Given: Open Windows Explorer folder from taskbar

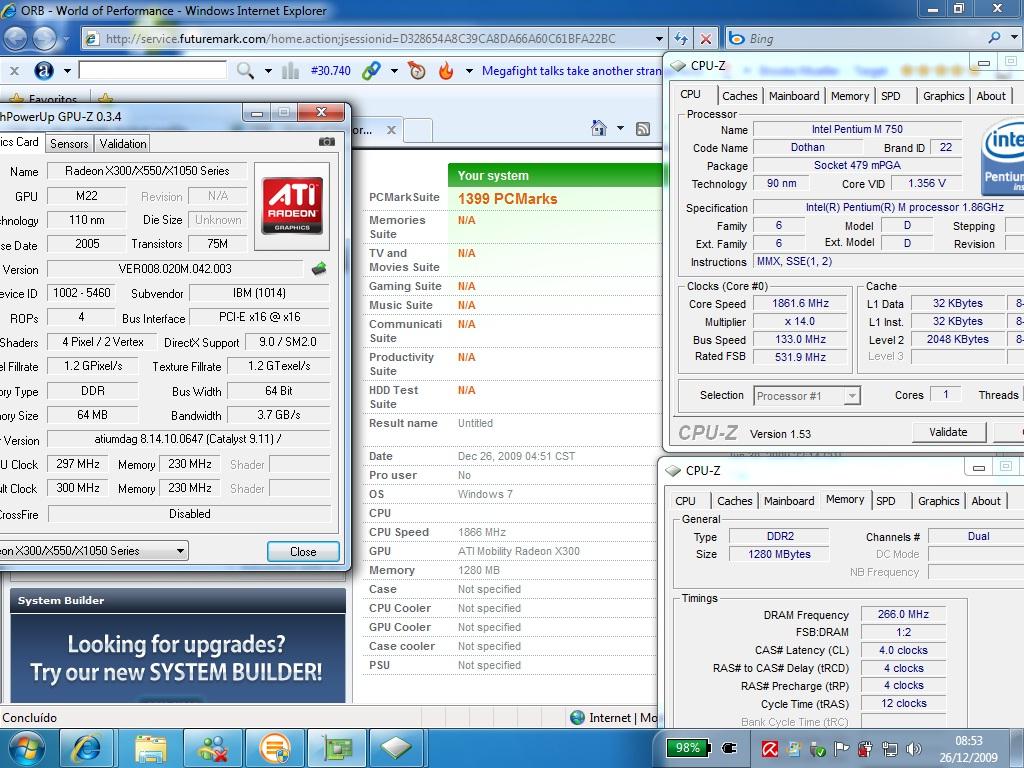Looking at the screenshot, I should (x=150, y=748).
